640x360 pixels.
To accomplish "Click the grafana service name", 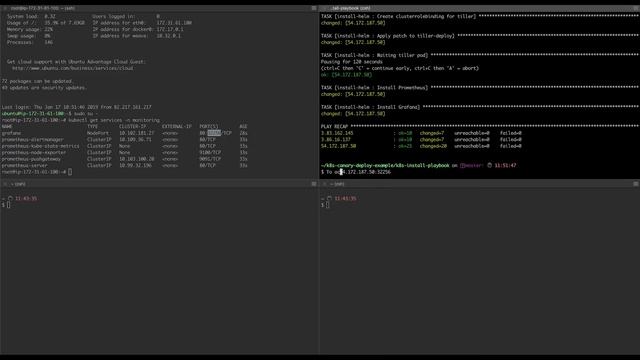I will click(11, 133).
